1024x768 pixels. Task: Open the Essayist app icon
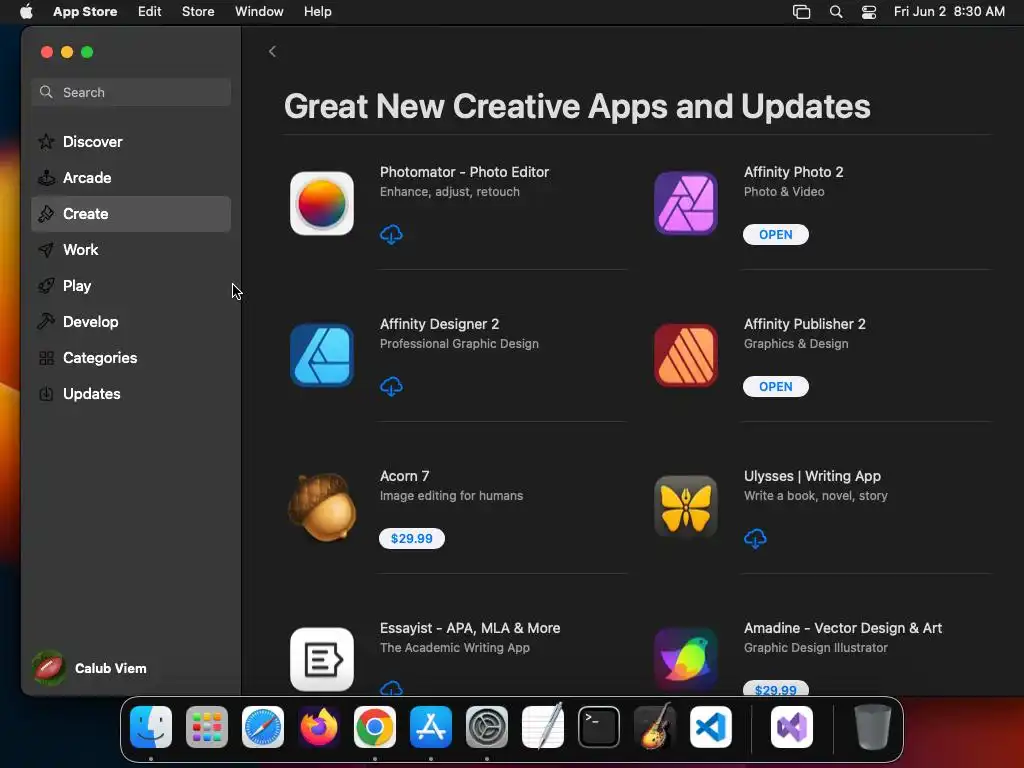coord(322,660)
